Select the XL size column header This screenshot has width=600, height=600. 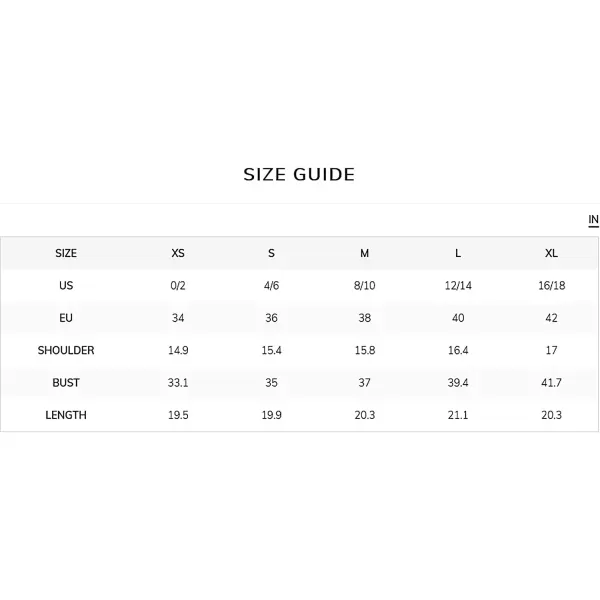click(551, 253)
